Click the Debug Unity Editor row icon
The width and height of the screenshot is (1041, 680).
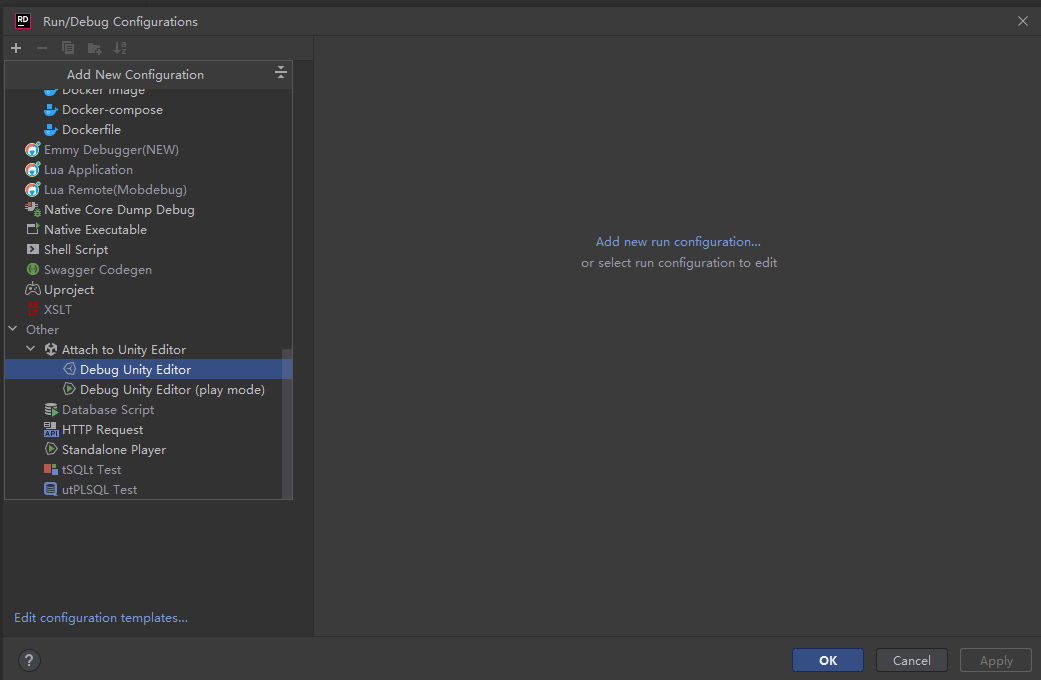pyautogui.click(x=69, y=369)
